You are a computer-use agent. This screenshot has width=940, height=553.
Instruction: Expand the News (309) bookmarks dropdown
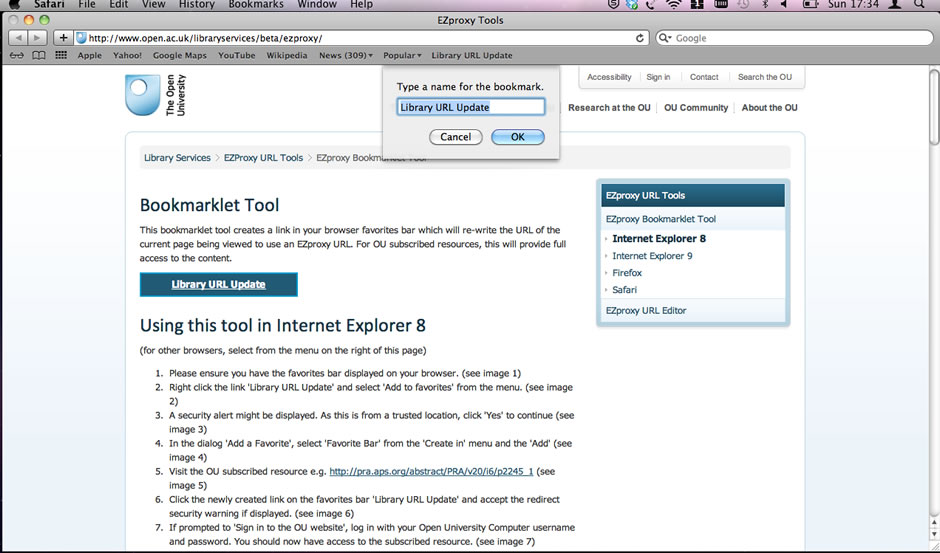pyautogui.click(x=346, y=55)
